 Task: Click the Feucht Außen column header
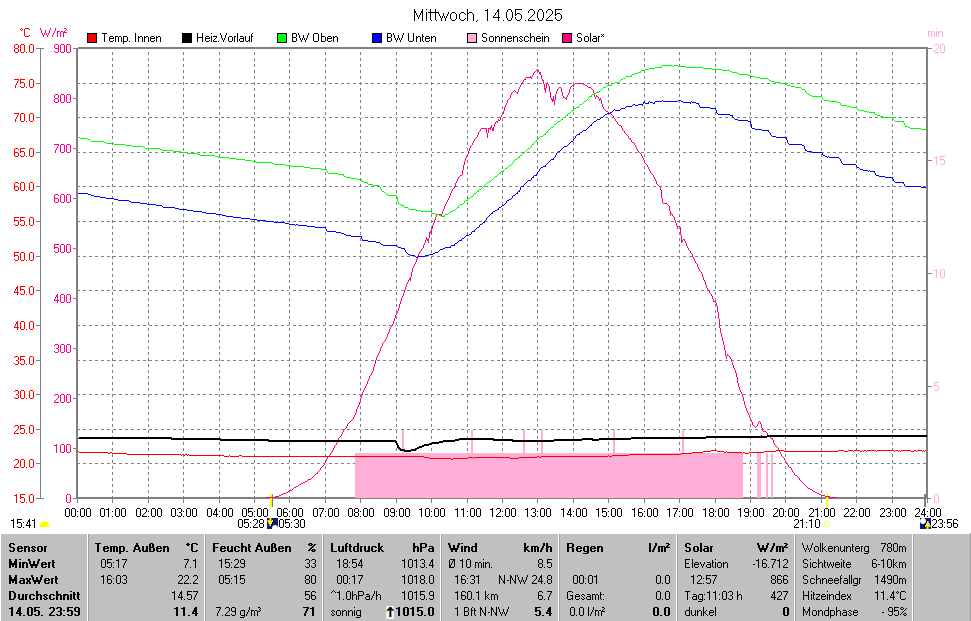pos(251,548)
